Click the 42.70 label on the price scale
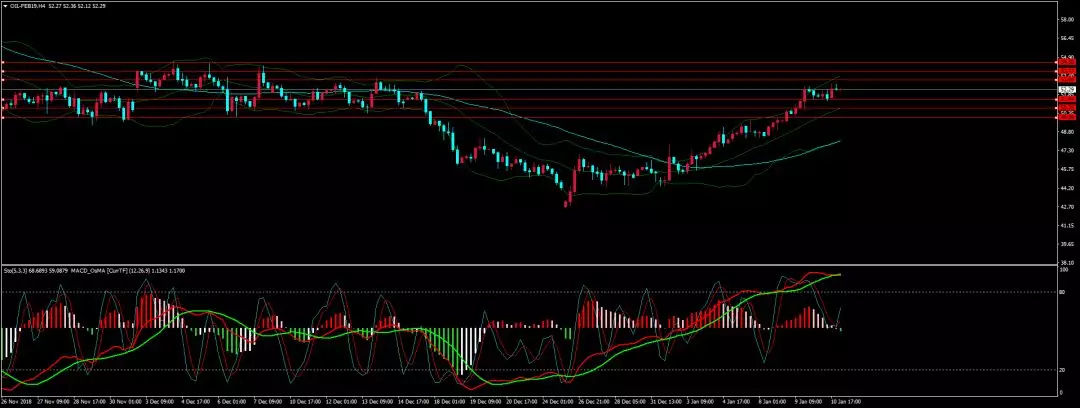Image resolution: width=1080 pixels, height=408 pixels. coord(1066,206)
